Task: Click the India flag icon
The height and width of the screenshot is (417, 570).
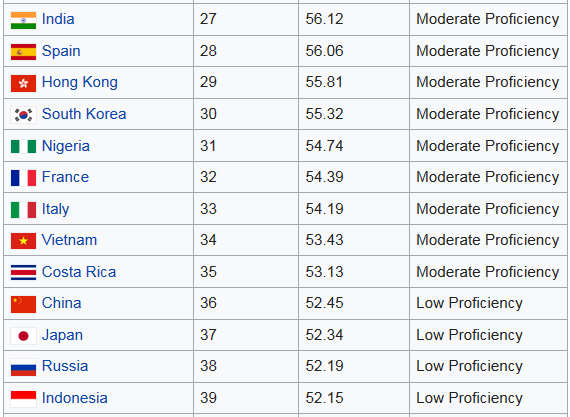Action: pos(23,20)
